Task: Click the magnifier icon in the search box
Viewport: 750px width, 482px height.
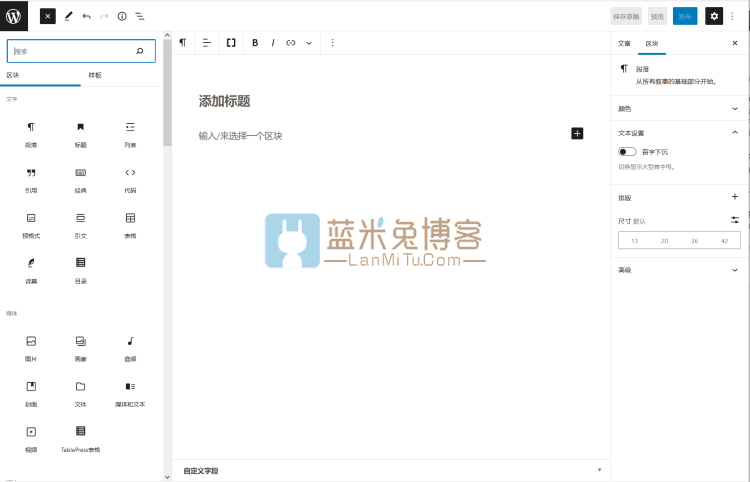Action: click(x=140, y=51)
